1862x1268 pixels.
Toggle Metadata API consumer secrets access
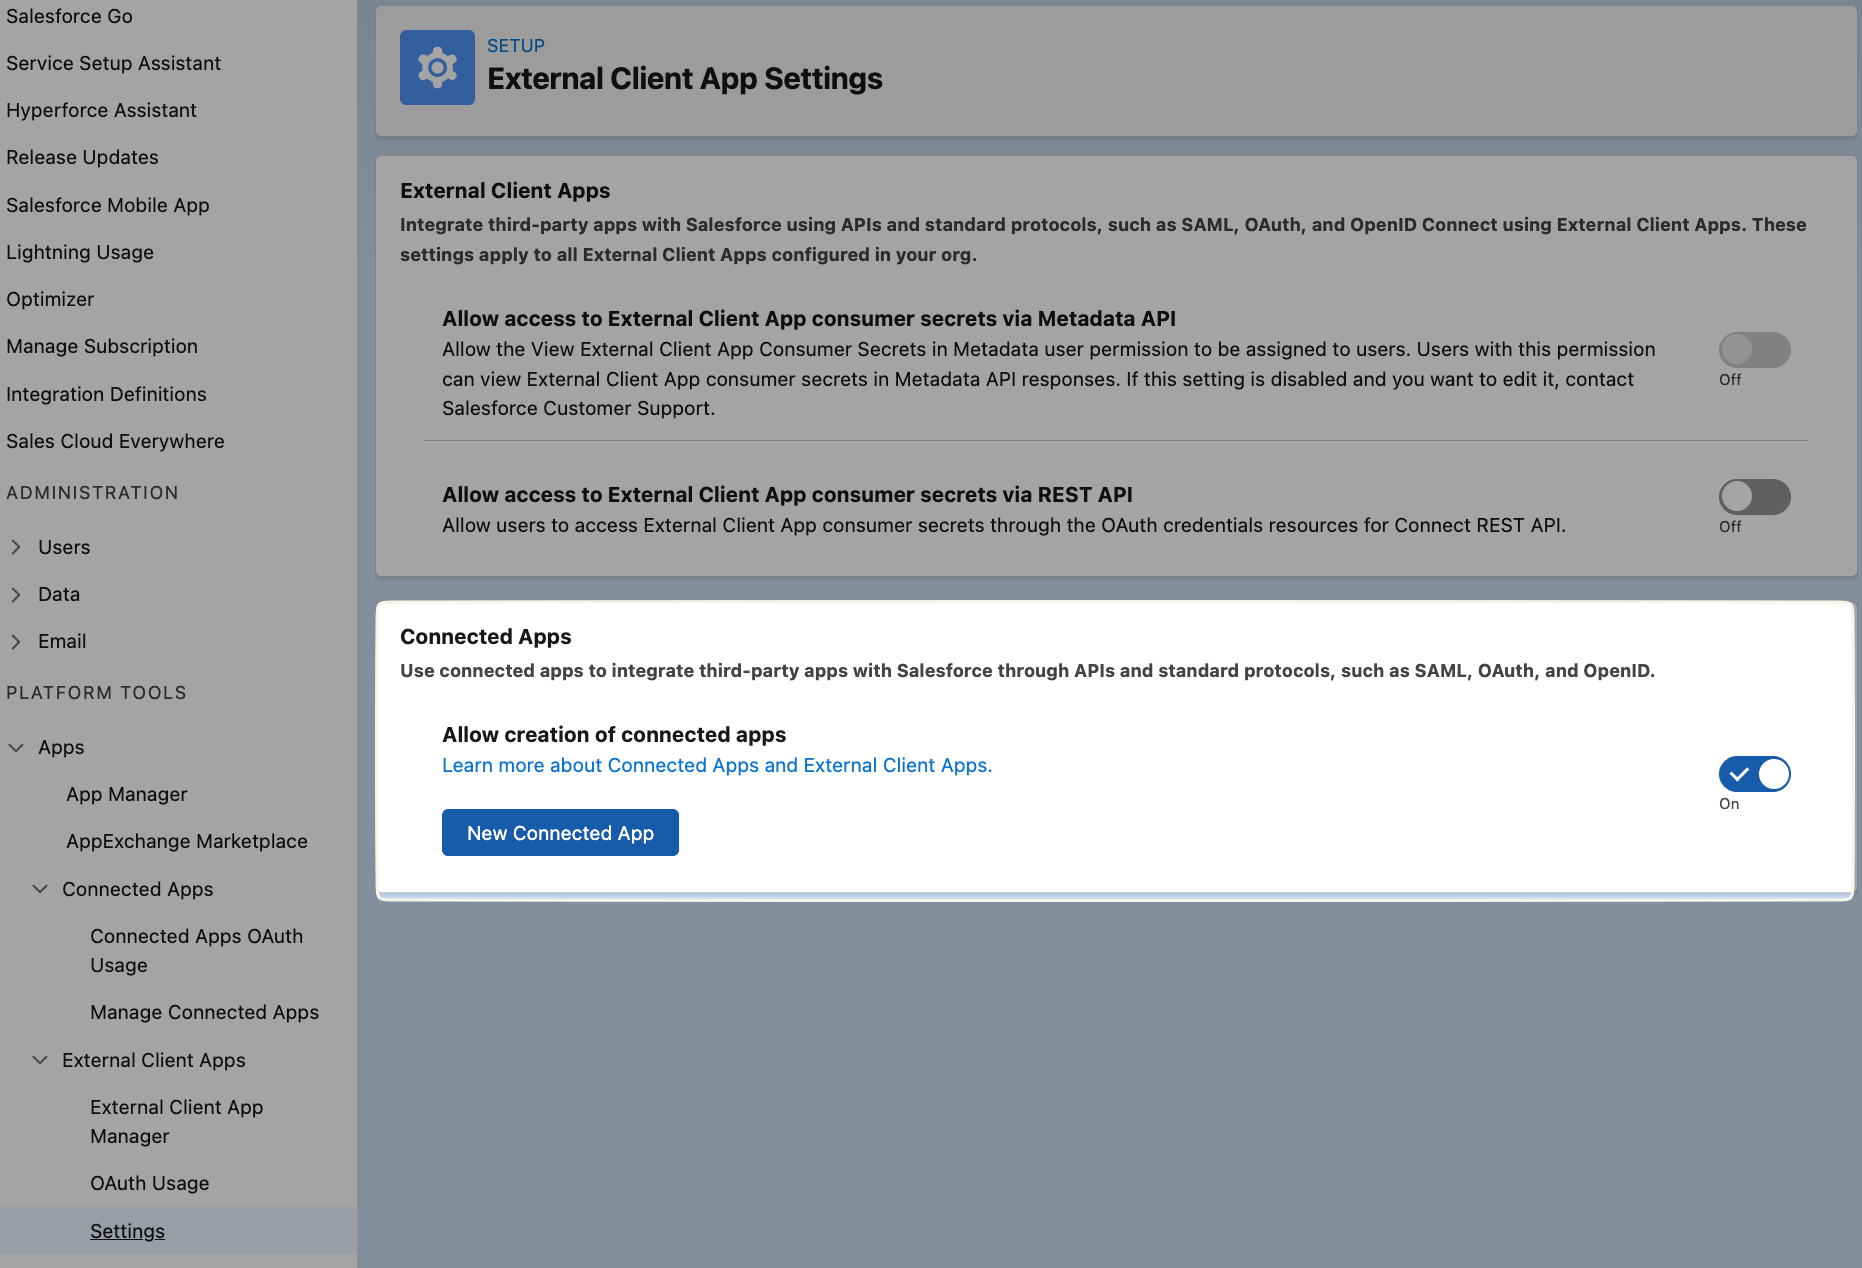(x=1754, y=350)
